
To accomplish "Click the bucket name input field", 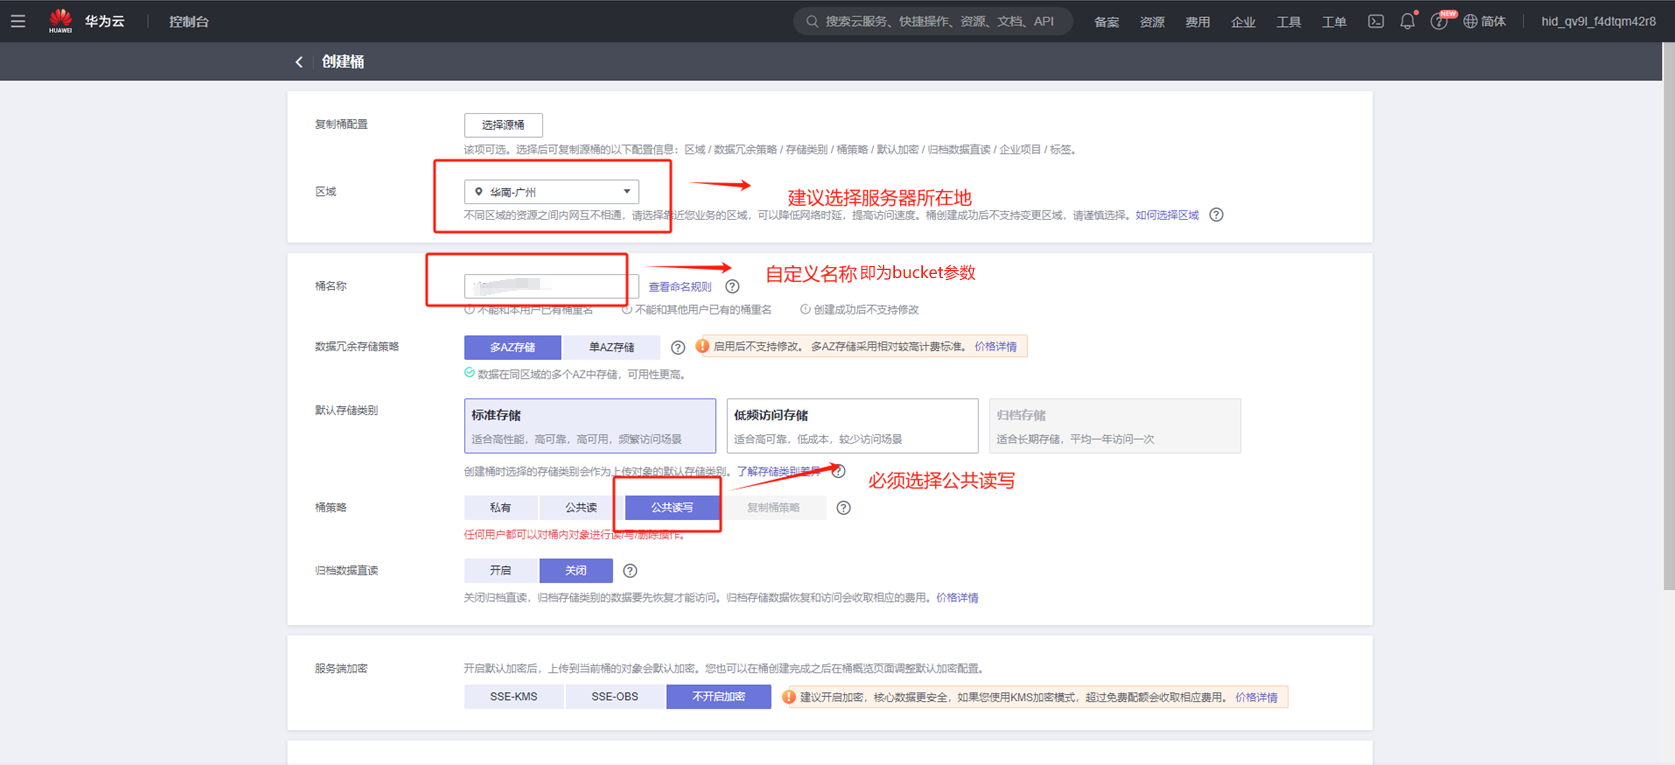I will coord(550,287).
